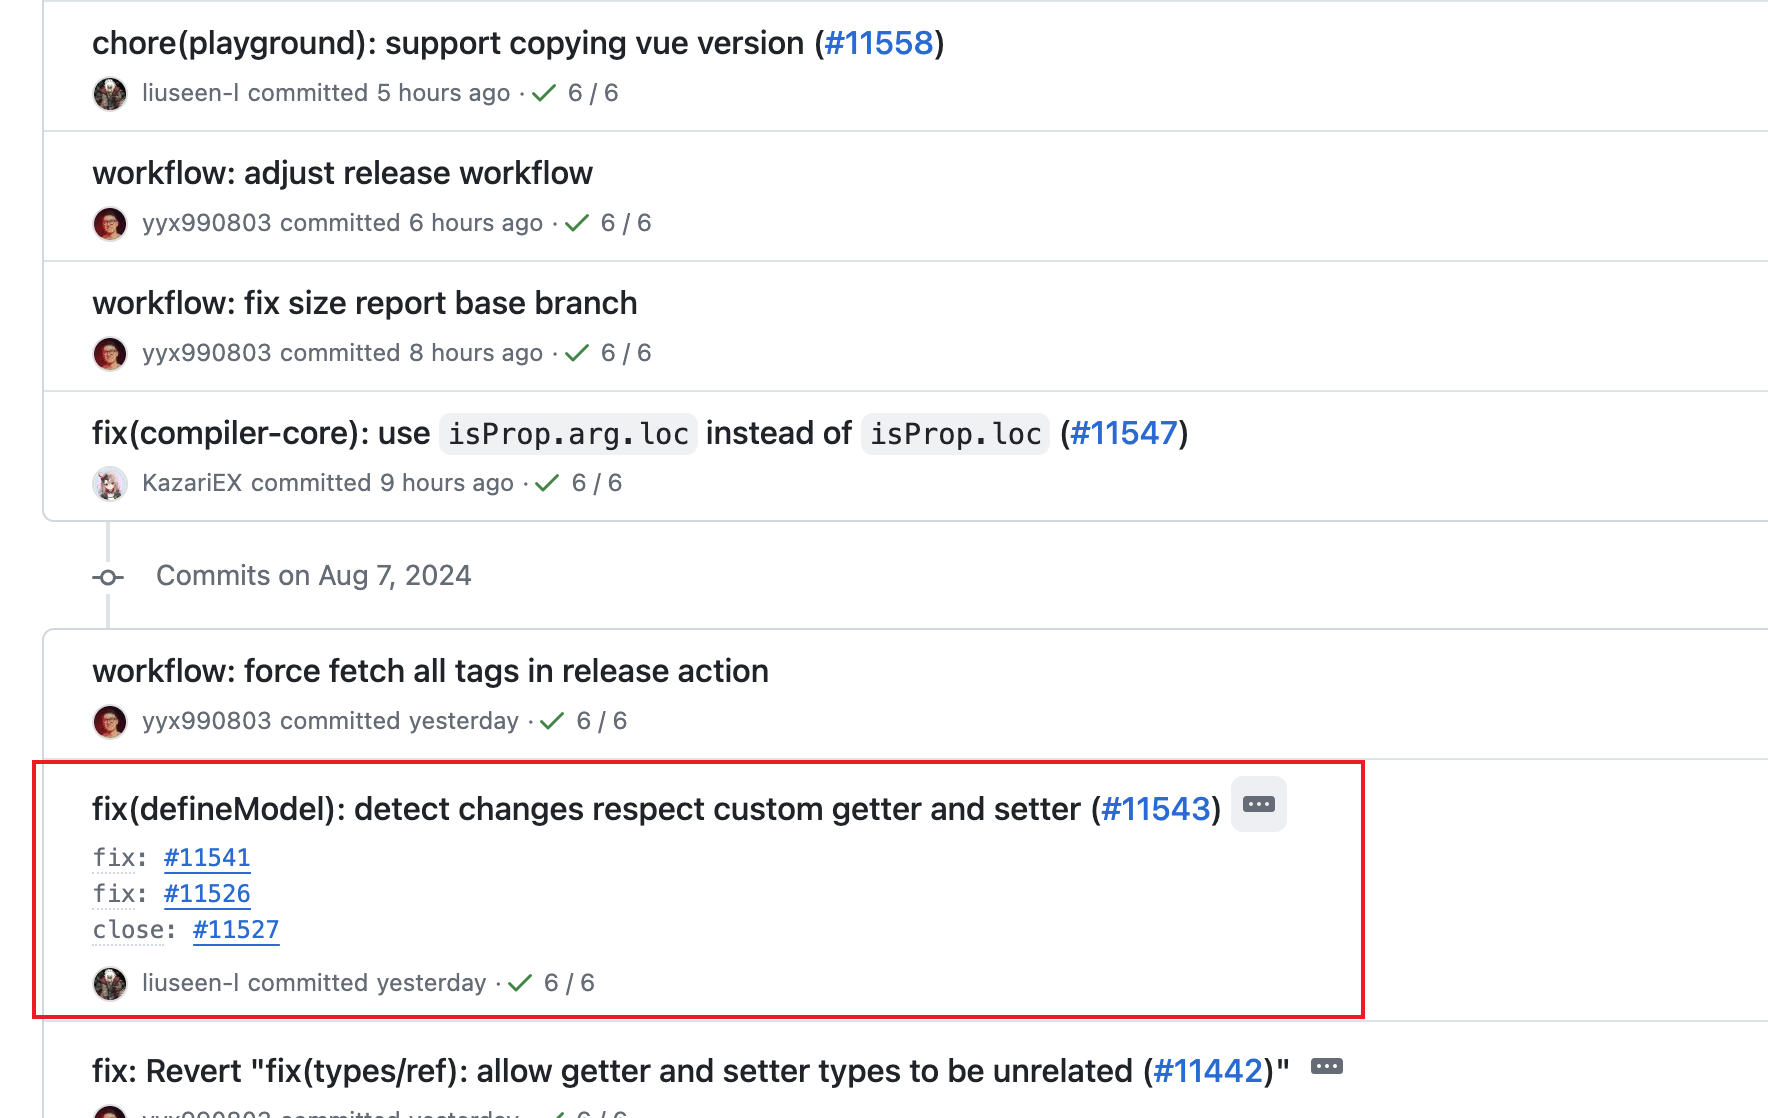Image resolution: width=1768 pixels, height=1118 pixels.
Task: Open 'workflow: fix size report base branch' commit
Action: tap(364, 304)
